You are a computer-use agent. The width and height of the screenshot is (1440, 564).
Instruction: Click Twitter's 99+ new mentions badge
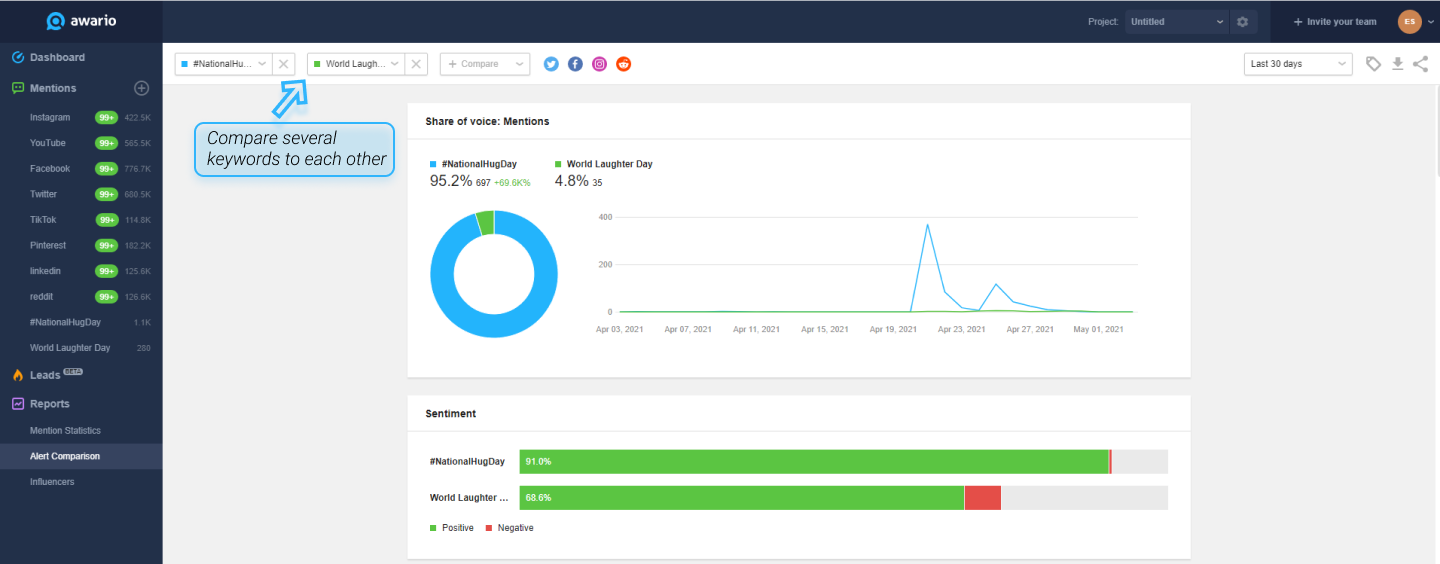[107, 194]
